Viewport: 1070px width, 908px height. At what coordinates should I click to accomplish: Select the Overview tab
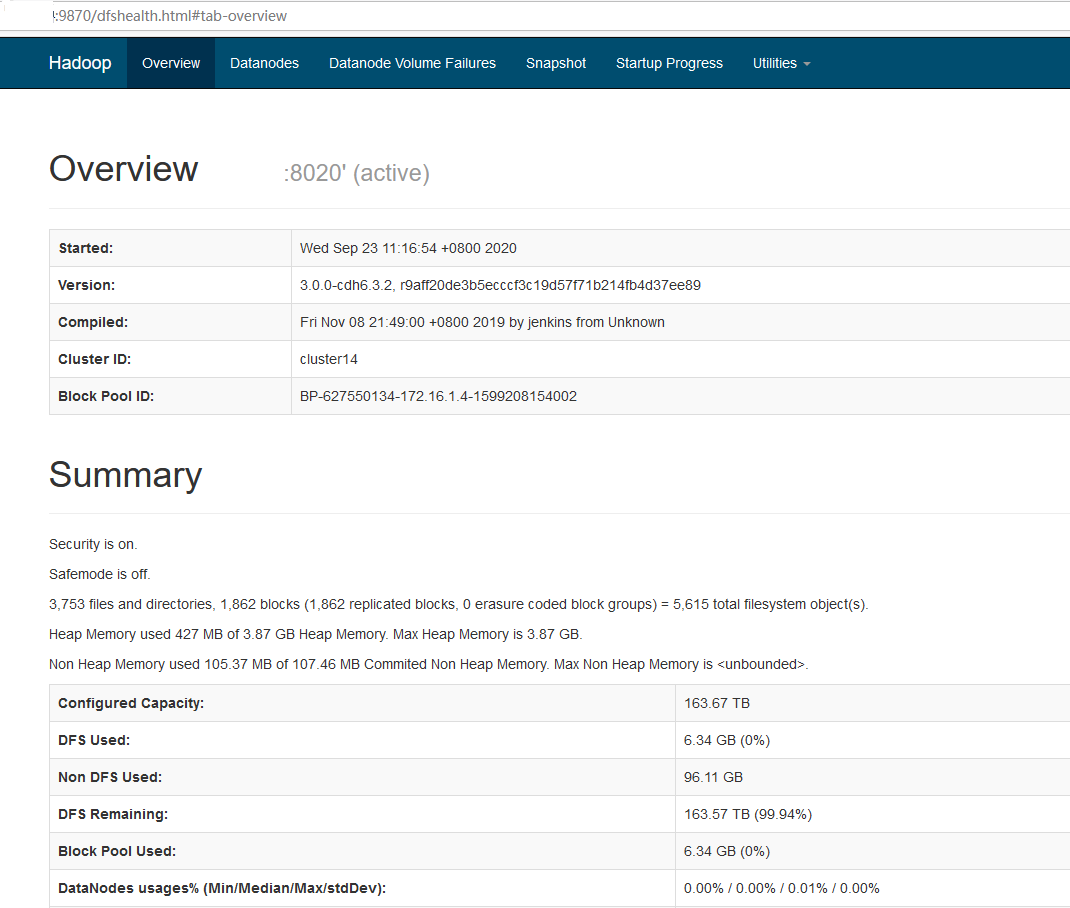pyautogui.click(x=171, y=63)
